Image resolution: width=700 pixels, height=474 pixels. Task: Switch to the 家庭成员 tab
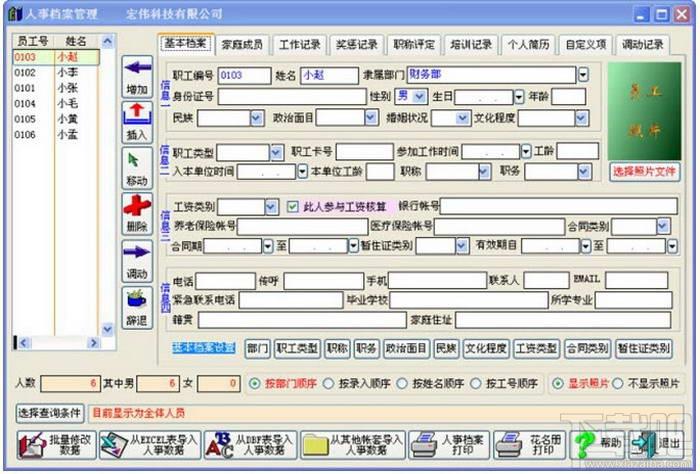[x=244, y=45]
